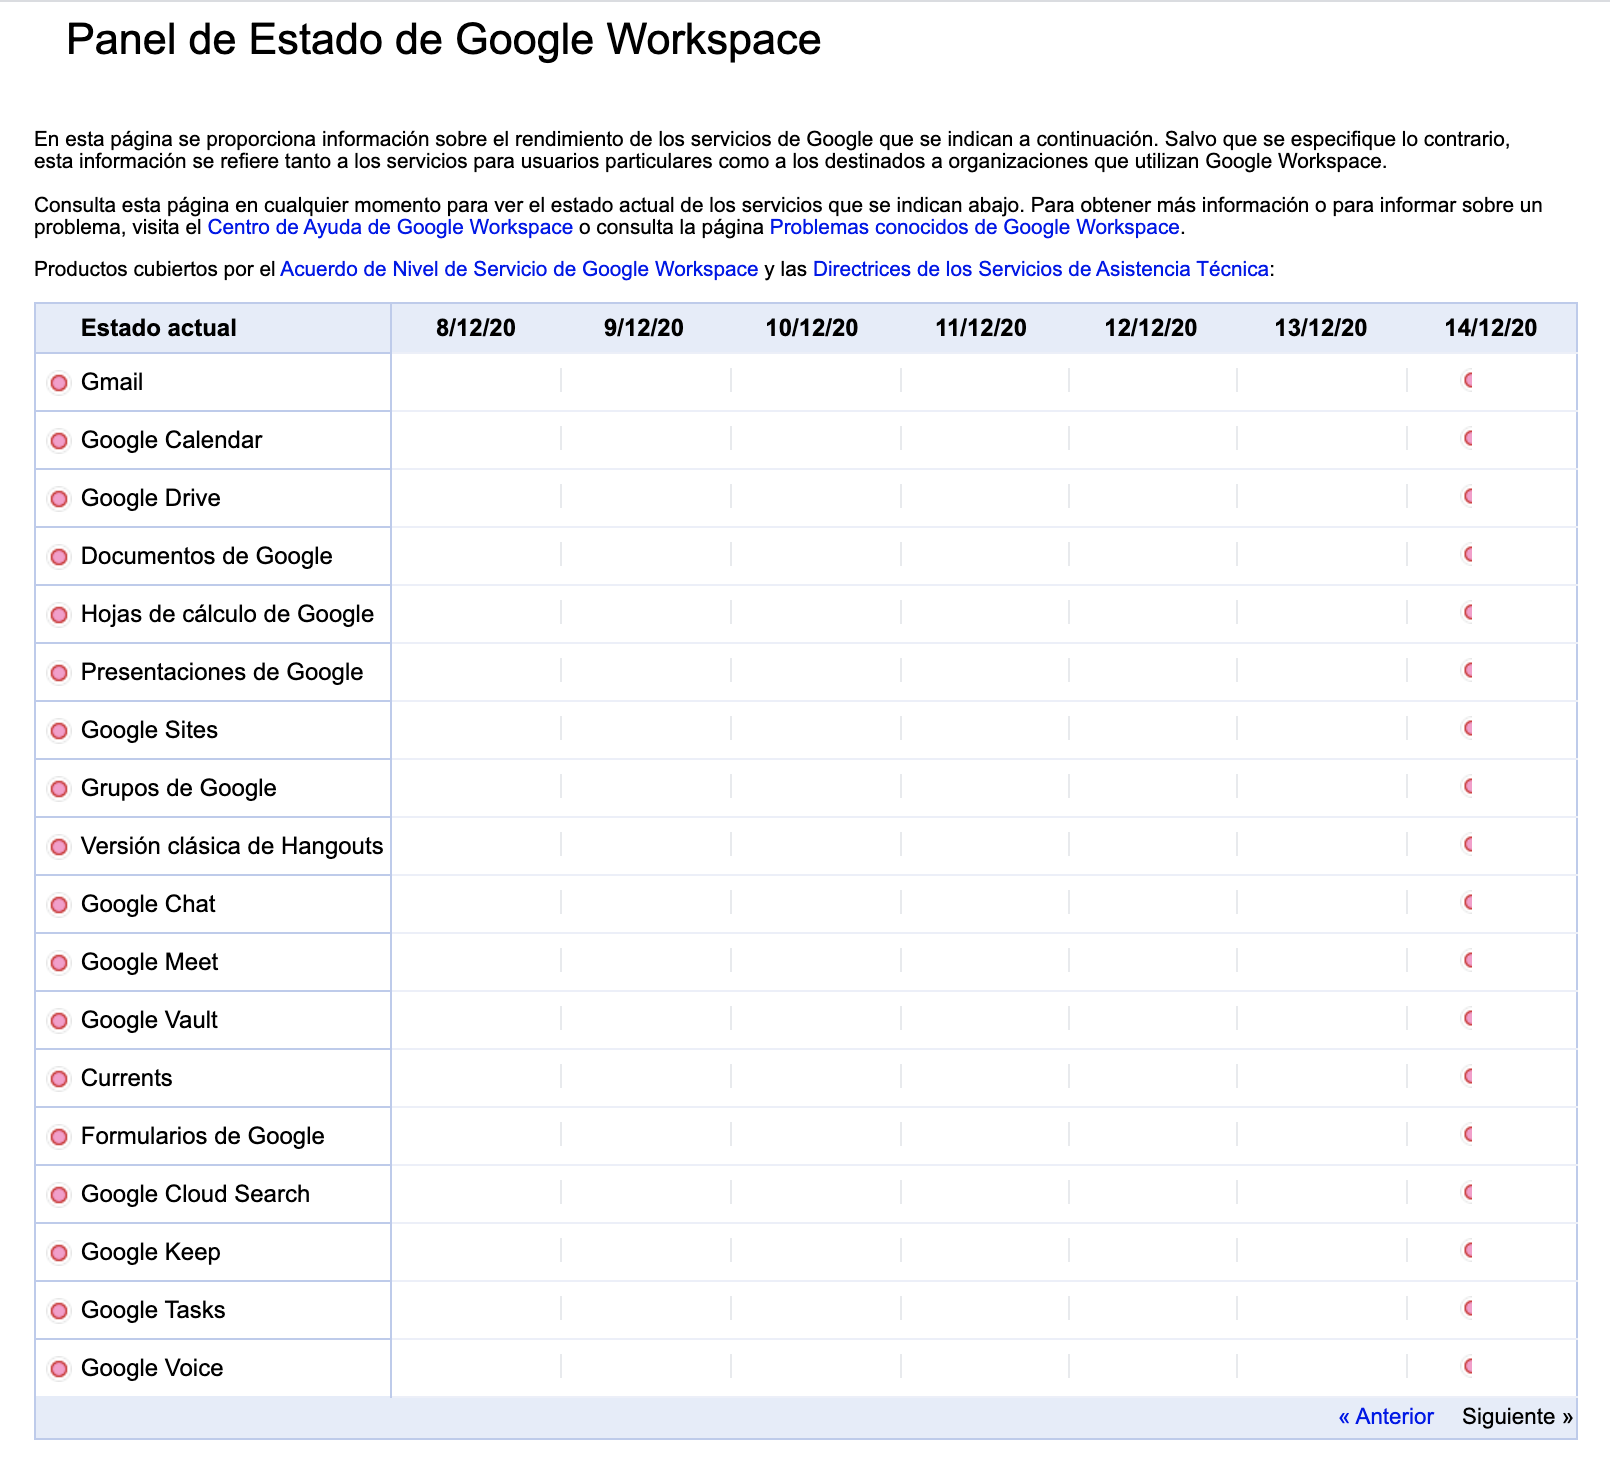1610x1478 pixels.
Task: Open Google Meet incident marker in the 14/12/20 column
Action: click(1468, 960)
